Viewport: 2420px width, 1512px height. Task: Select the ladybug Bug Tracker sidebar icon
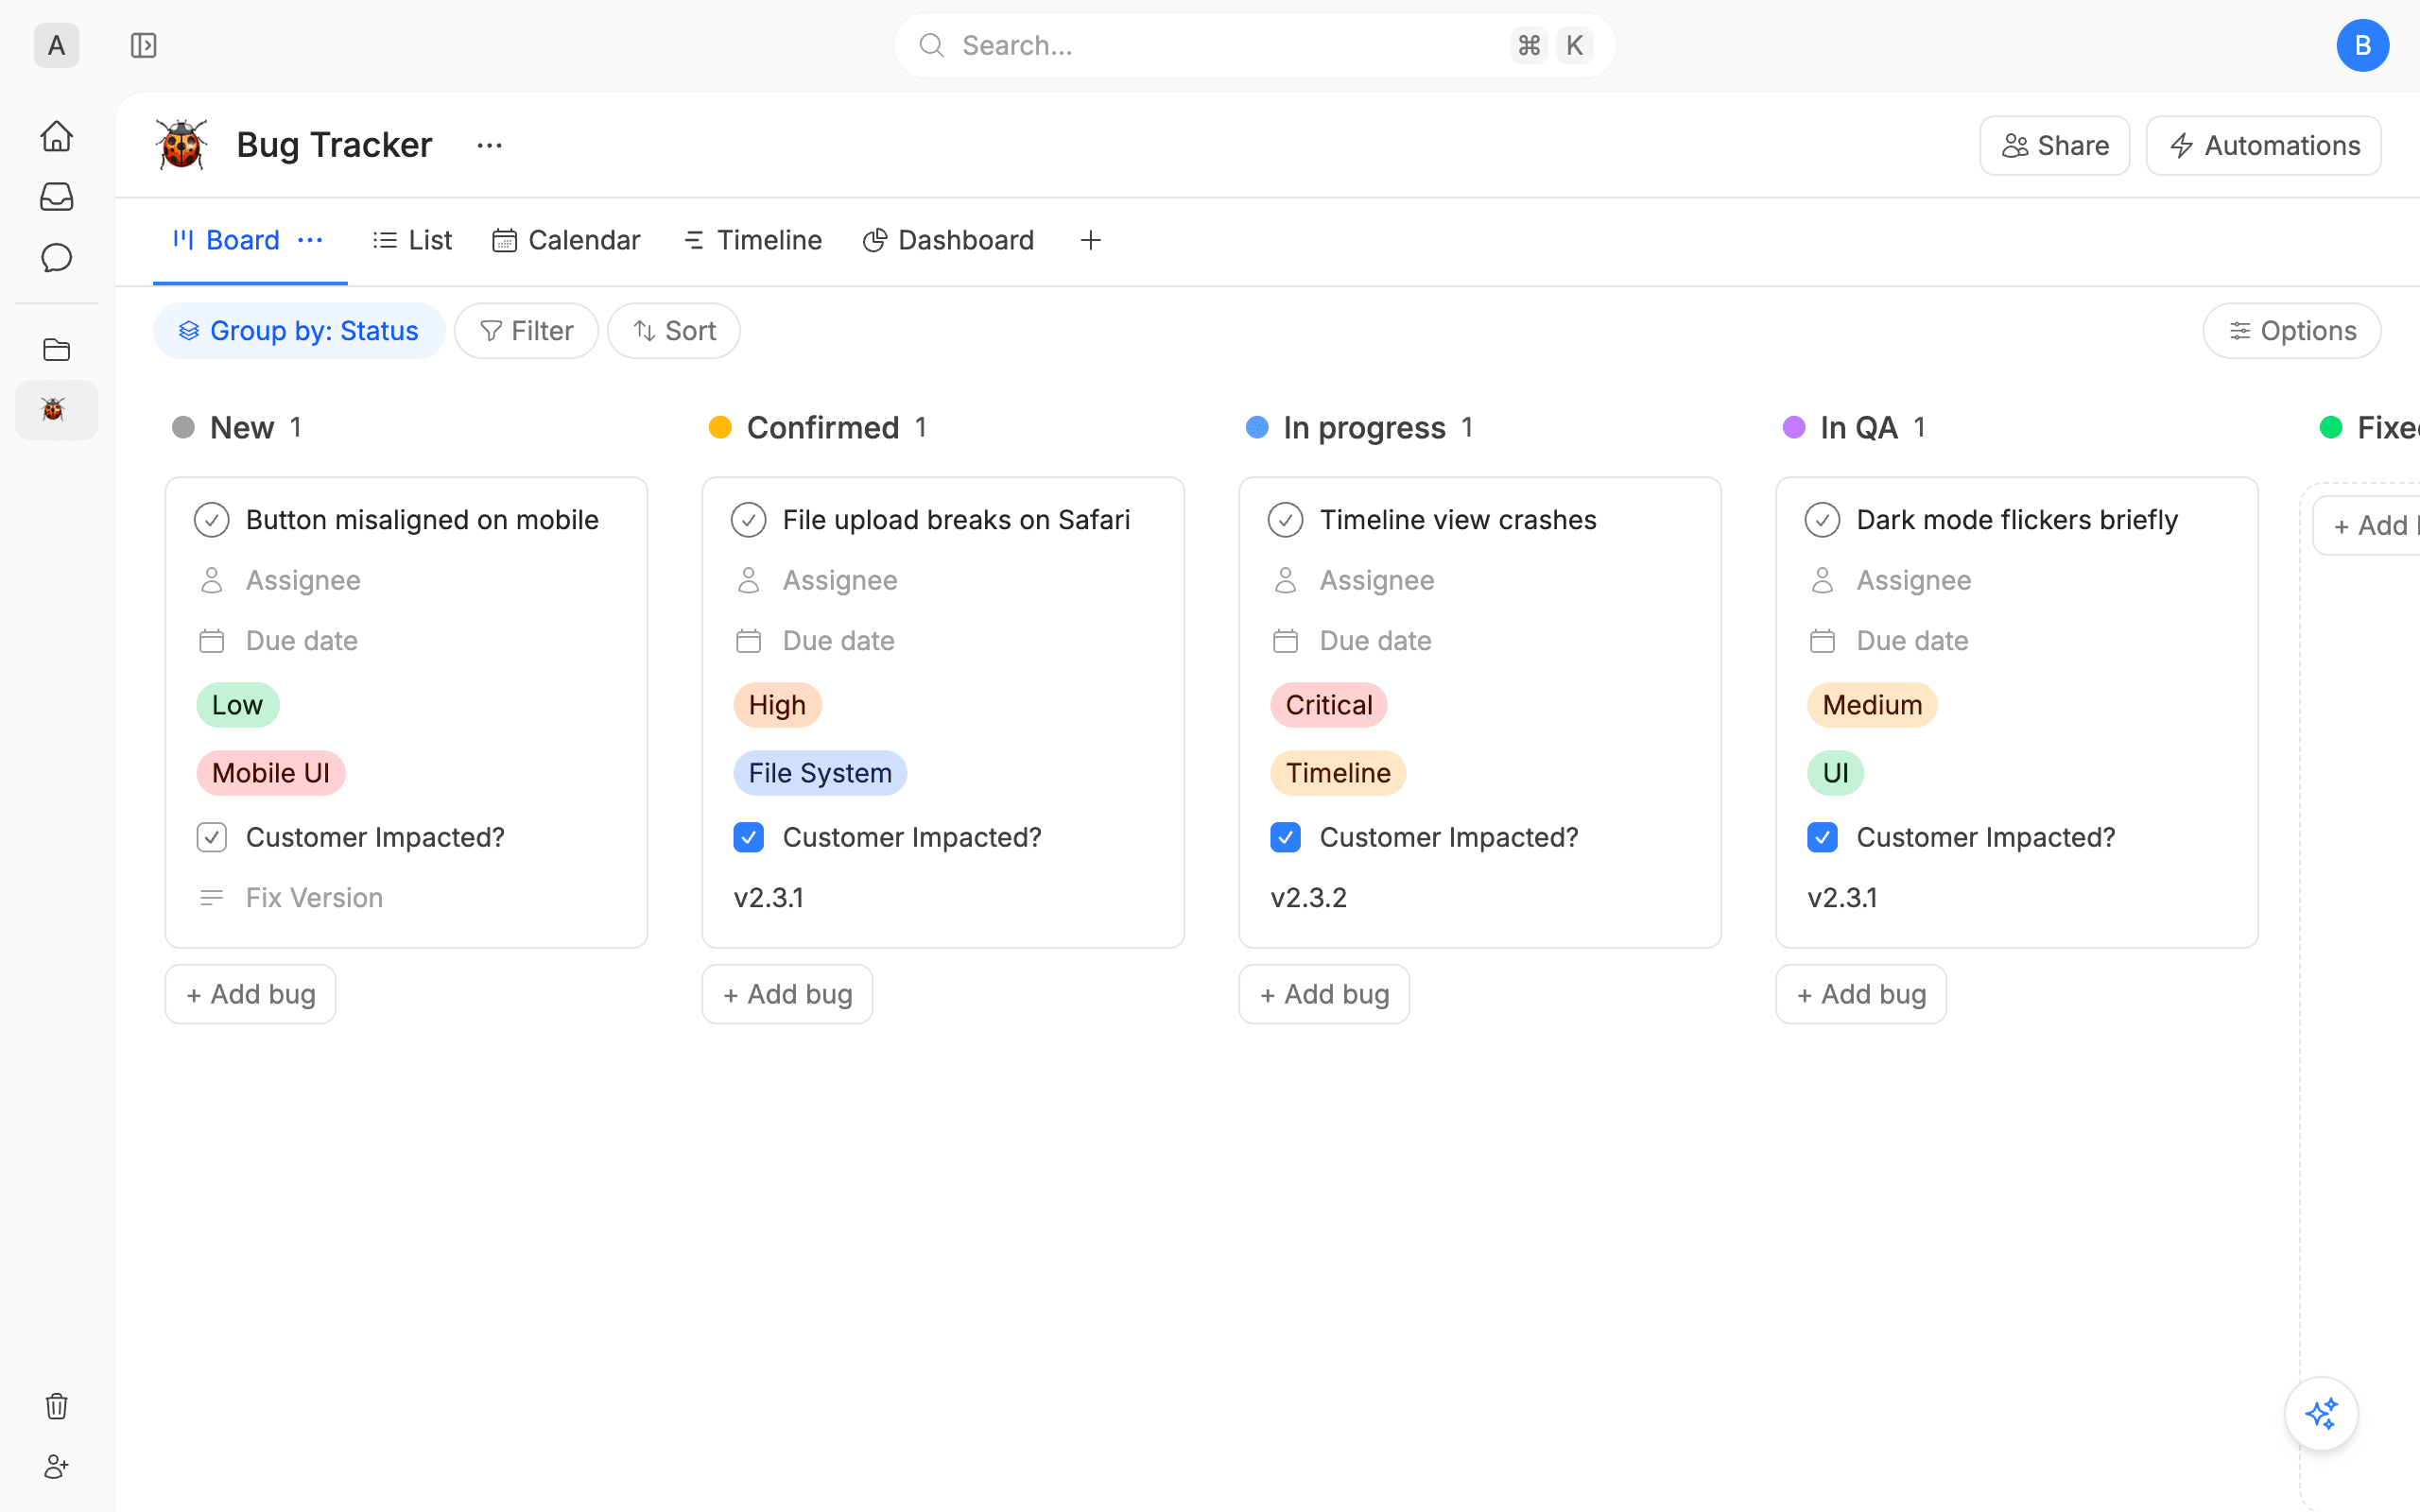pos(57,410)
